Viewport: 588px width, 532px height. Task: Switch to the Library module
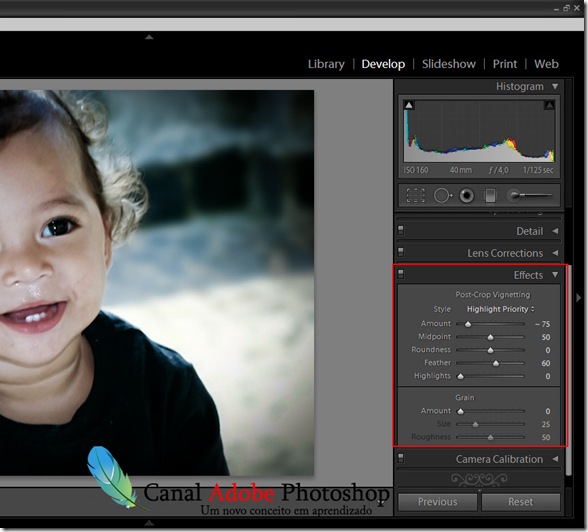pyautogui.click(x=326, y=64)
